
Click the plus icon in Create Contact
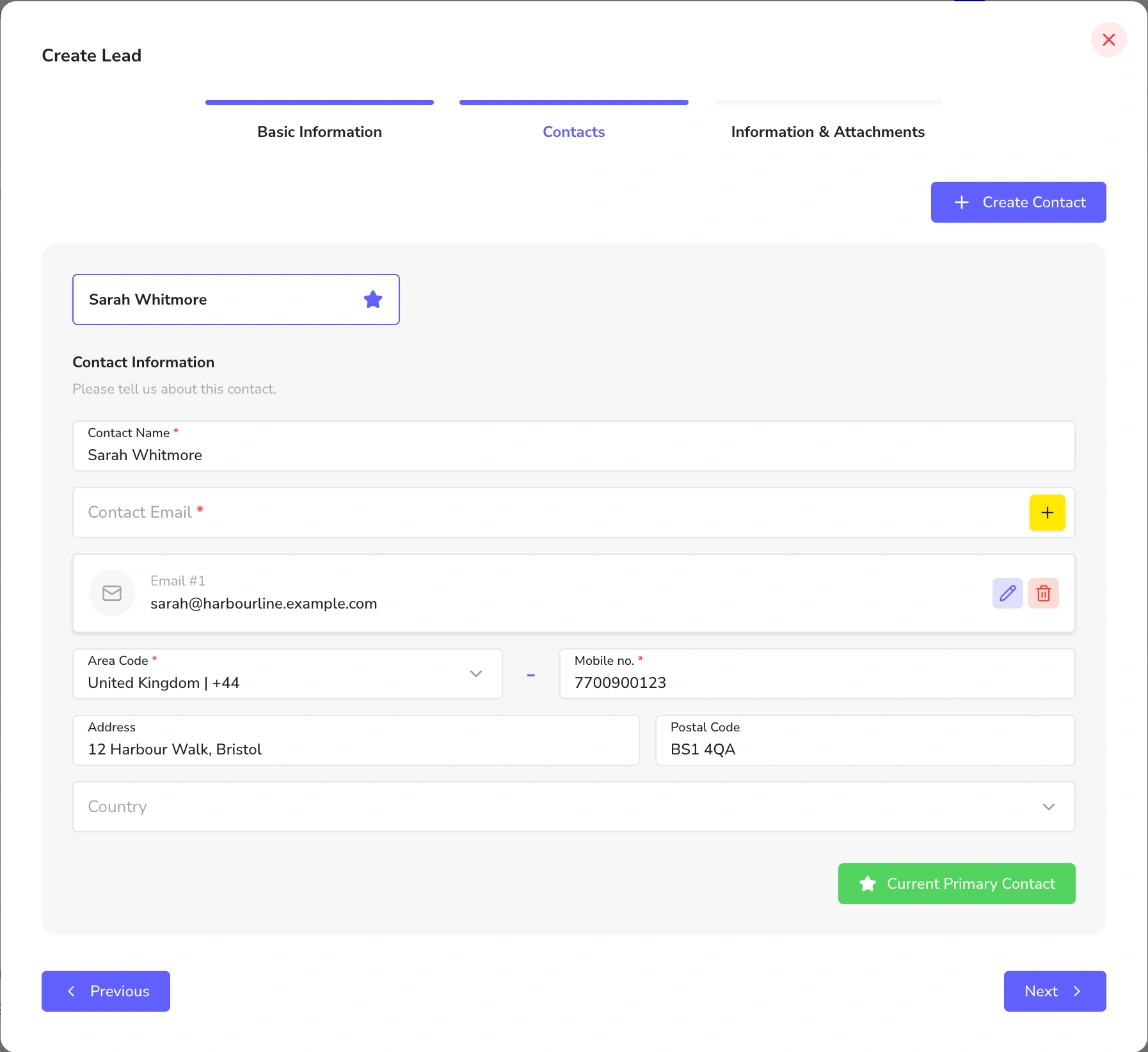[961, 202]
